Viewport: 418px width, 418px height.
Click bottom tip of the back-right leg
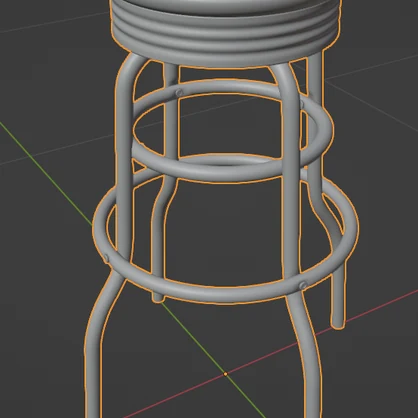tap(338, 323)
